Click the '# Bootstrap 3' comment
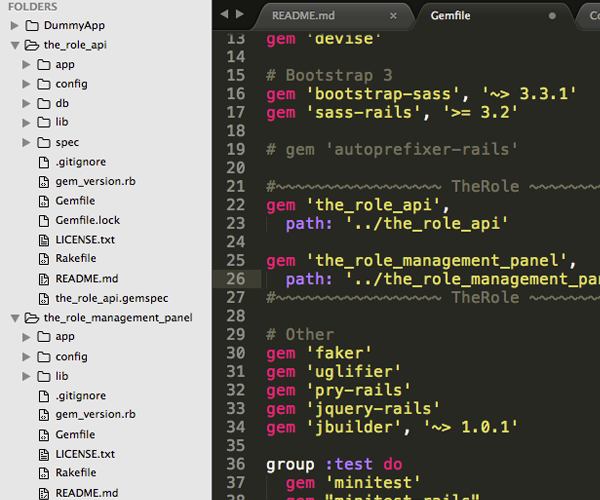 click(x=329, y=75)
